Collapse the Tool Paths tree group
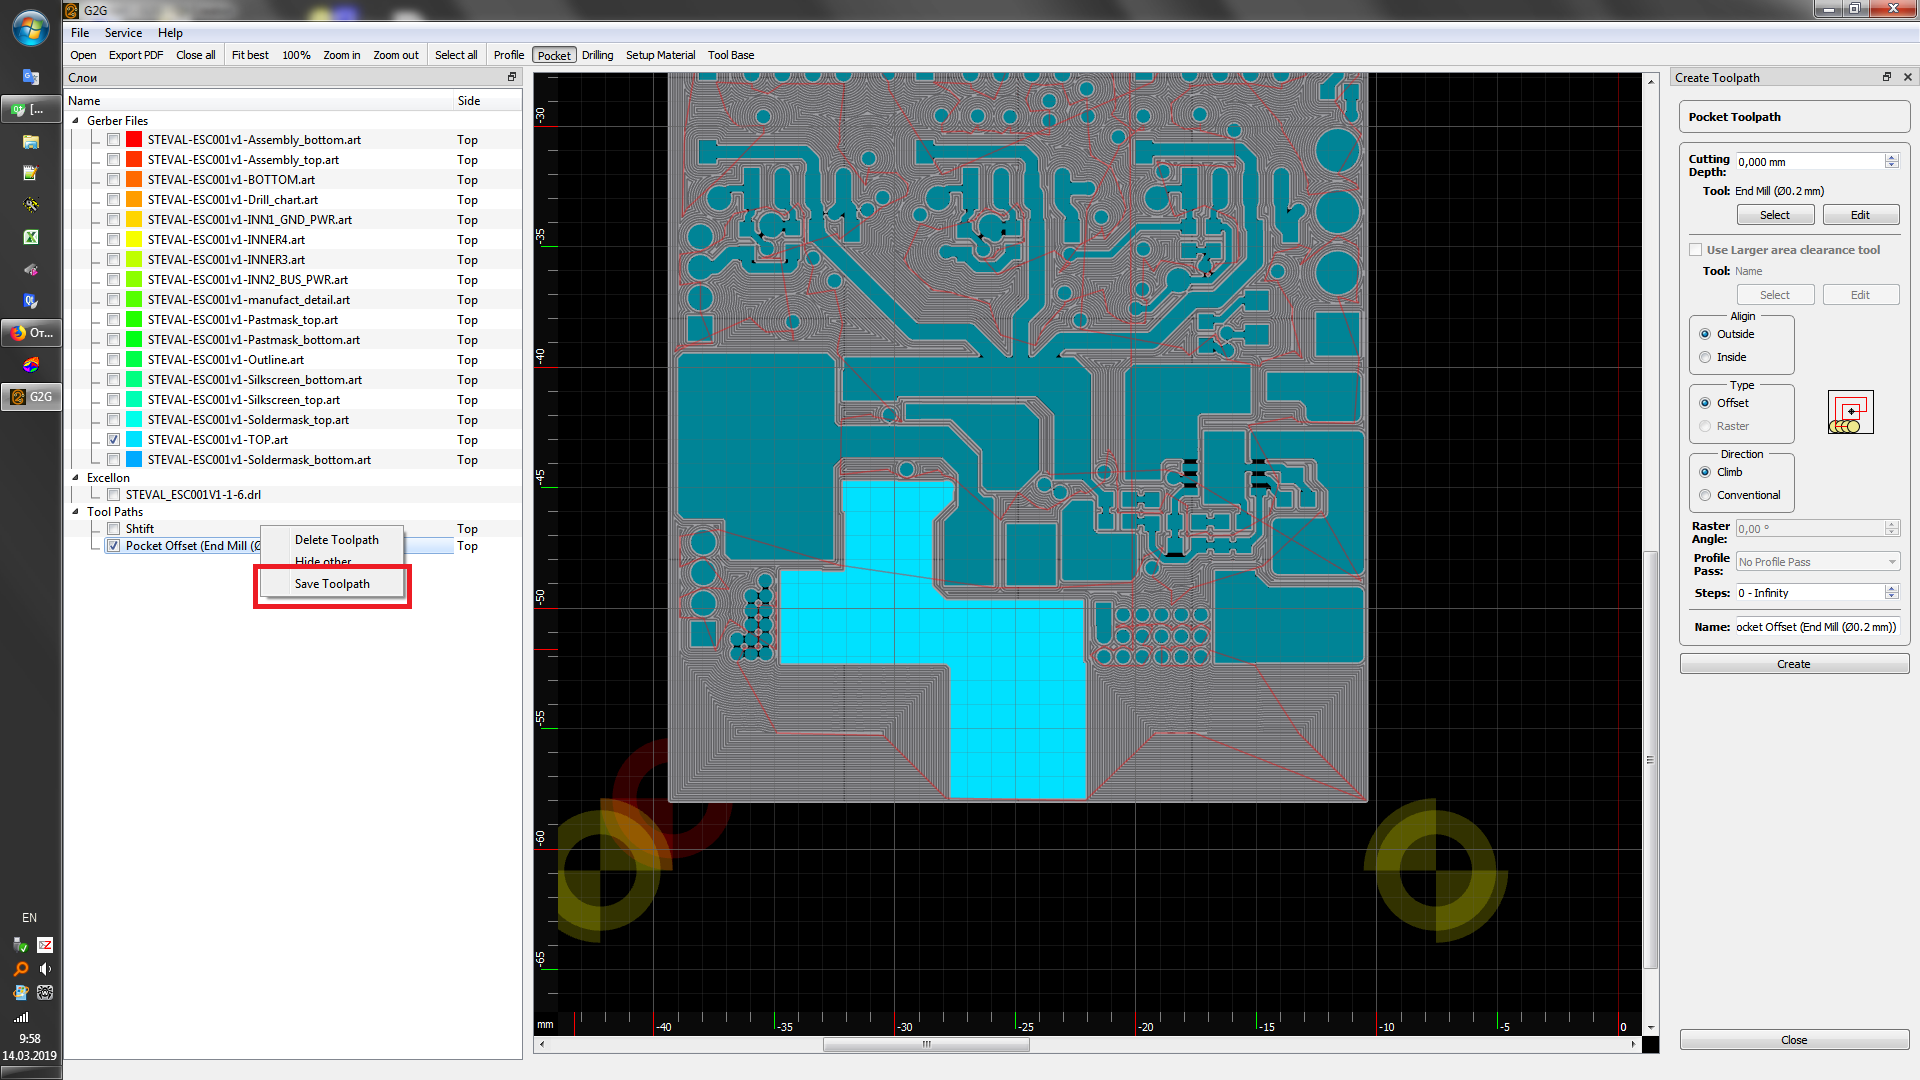The image size is (1920, 1080). pyautogui.click(x=76, y=512)
